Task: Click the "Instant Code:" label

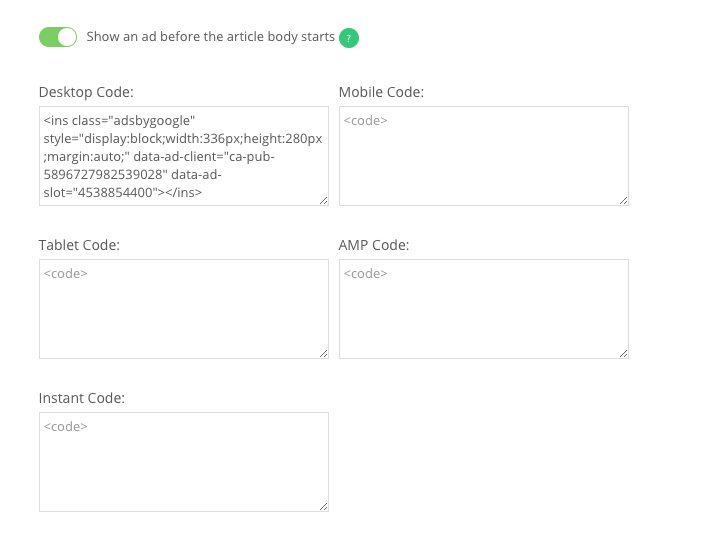Action: point(82,398)
